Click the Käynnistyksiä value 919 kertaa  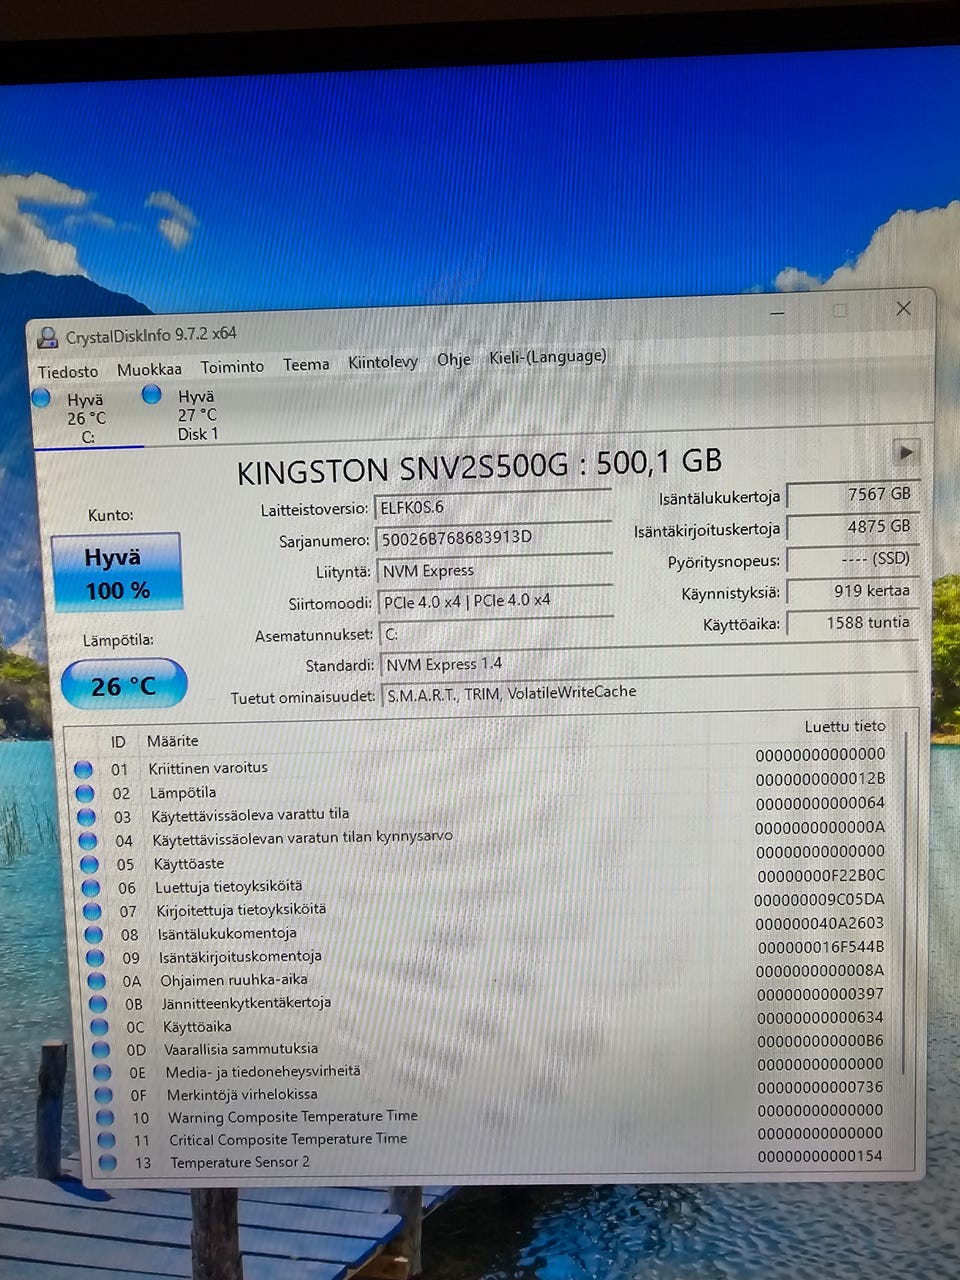point(853,591)
